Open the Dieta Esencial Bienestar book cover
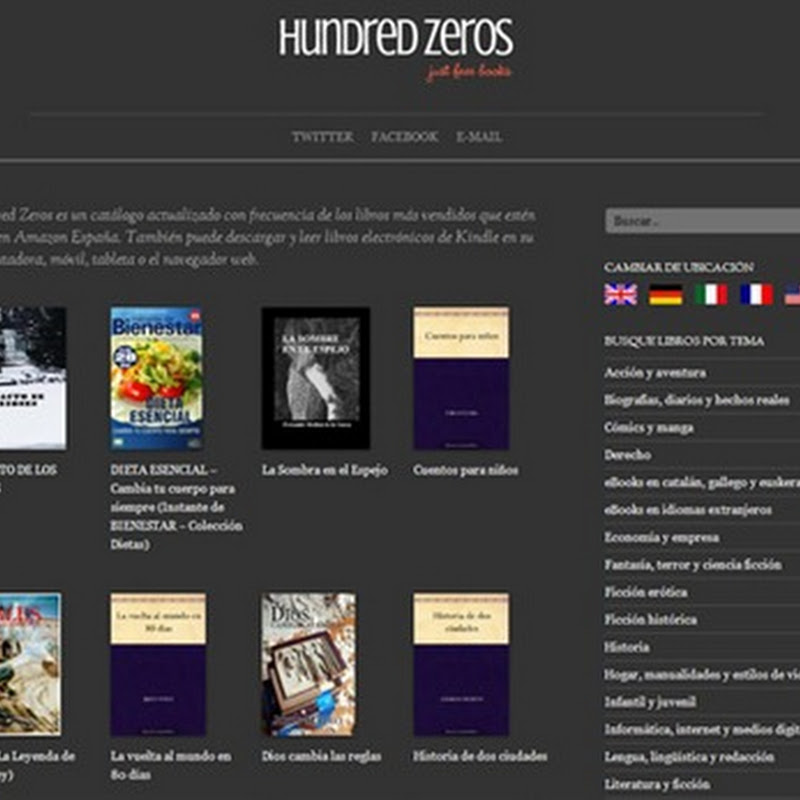The image size is (800, 800). tap(156, 378)
